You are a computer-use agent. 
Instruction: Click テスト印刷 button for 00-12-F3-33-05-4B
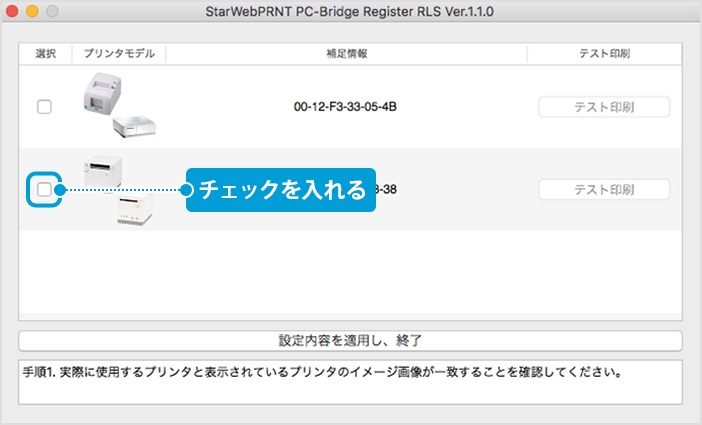point(604,107)
